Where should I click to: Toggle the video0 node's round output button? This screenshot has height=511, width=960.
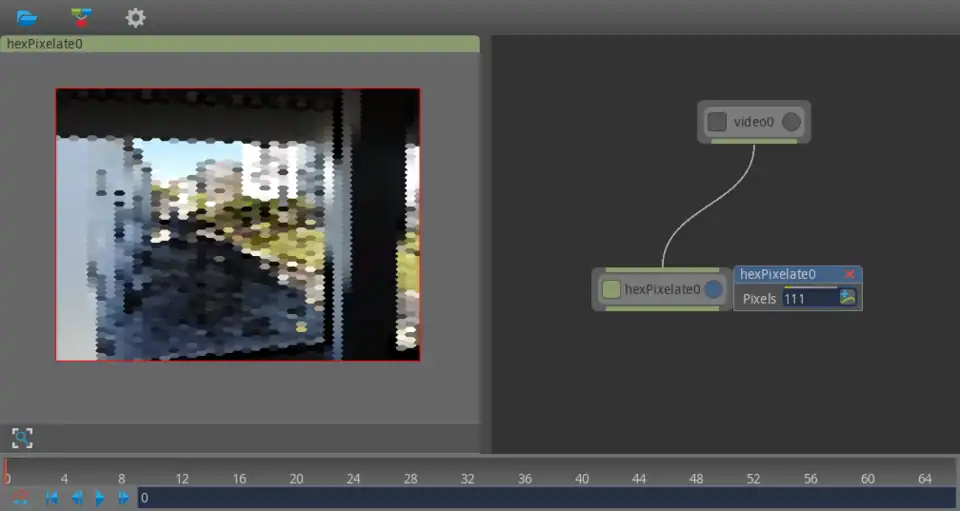point(791,122)
